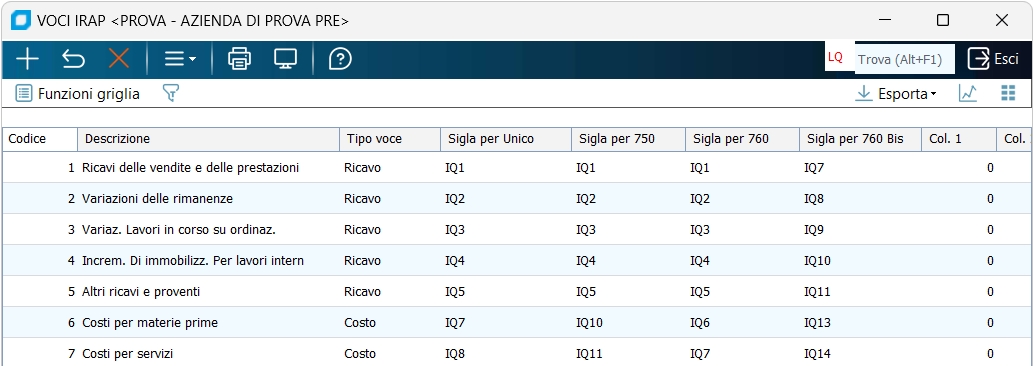1033x366 pixels.
Task: Click the printer icon to print
Action: tap(239, 59)
